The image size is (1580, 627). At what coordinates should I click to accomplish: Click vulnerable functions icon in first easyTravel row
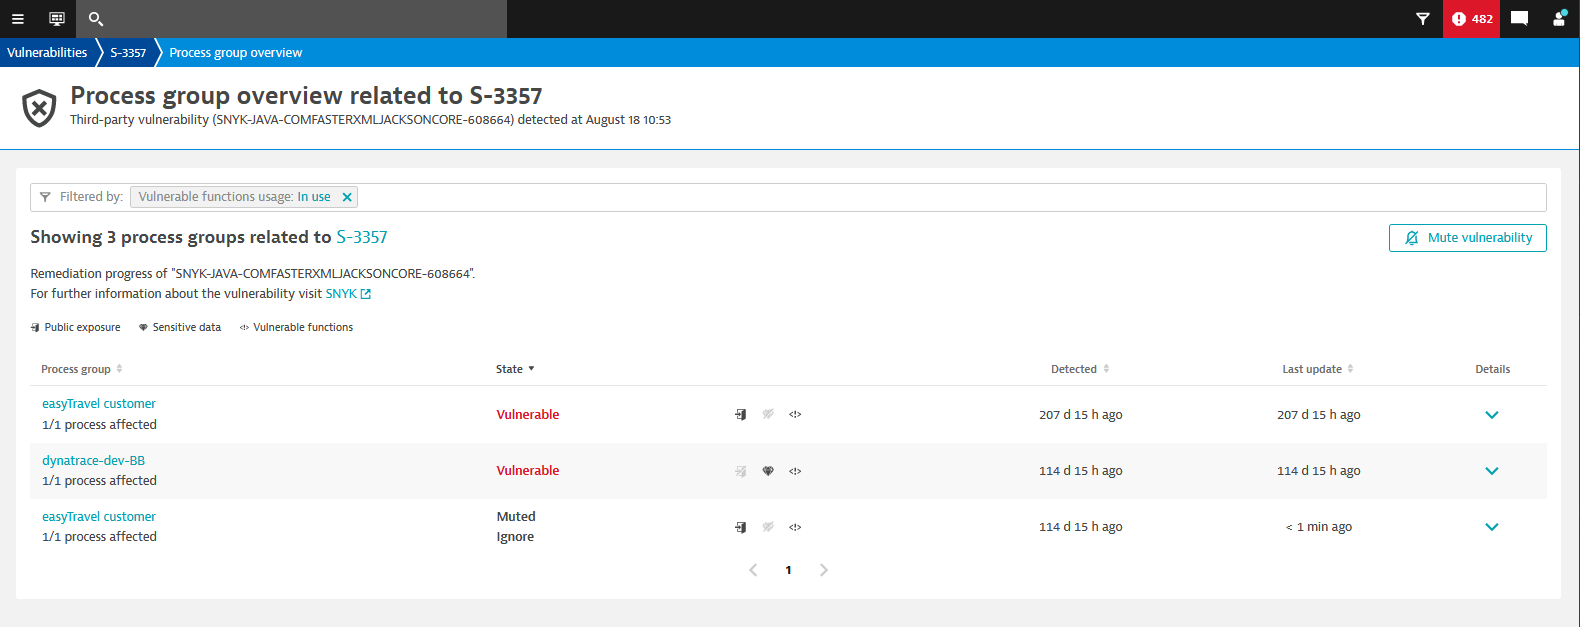tap(795, 414)
